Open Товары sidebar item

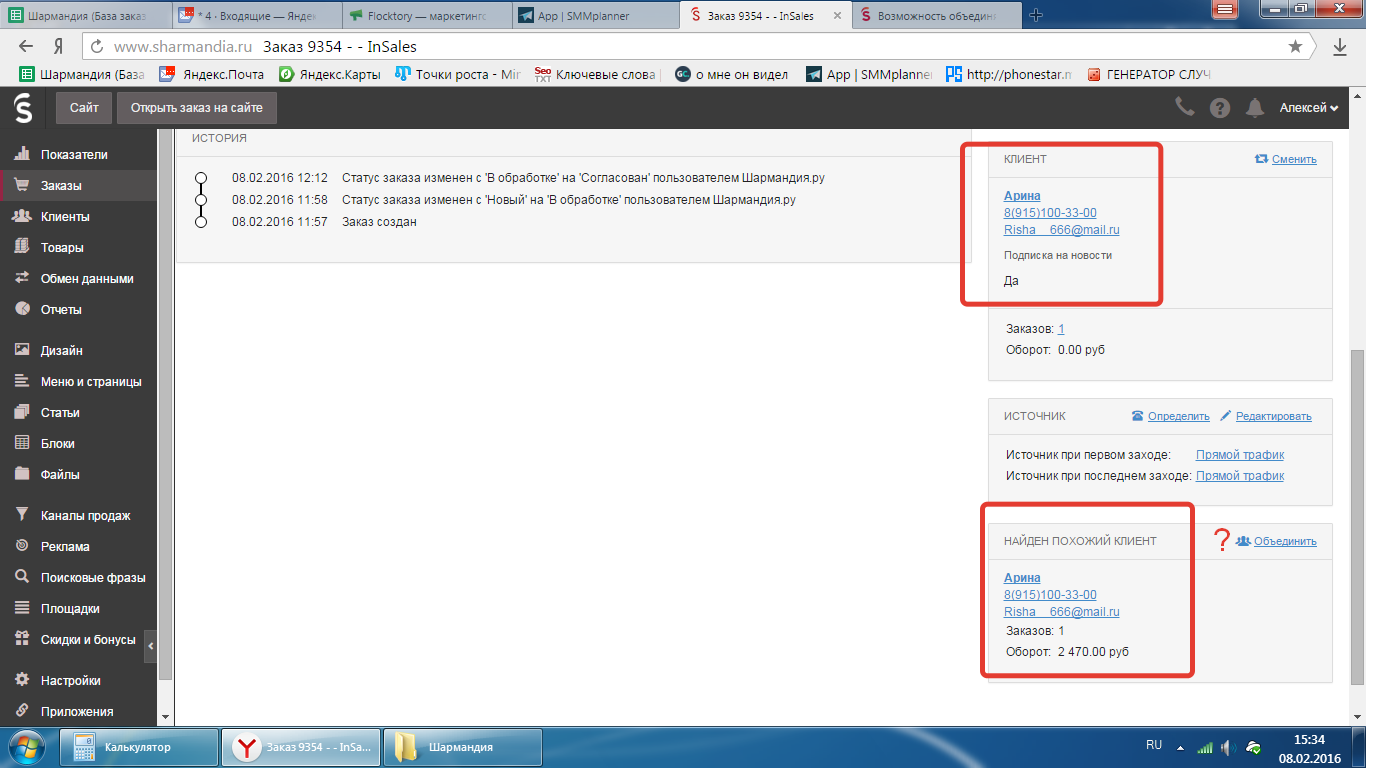tap(62, 248)
